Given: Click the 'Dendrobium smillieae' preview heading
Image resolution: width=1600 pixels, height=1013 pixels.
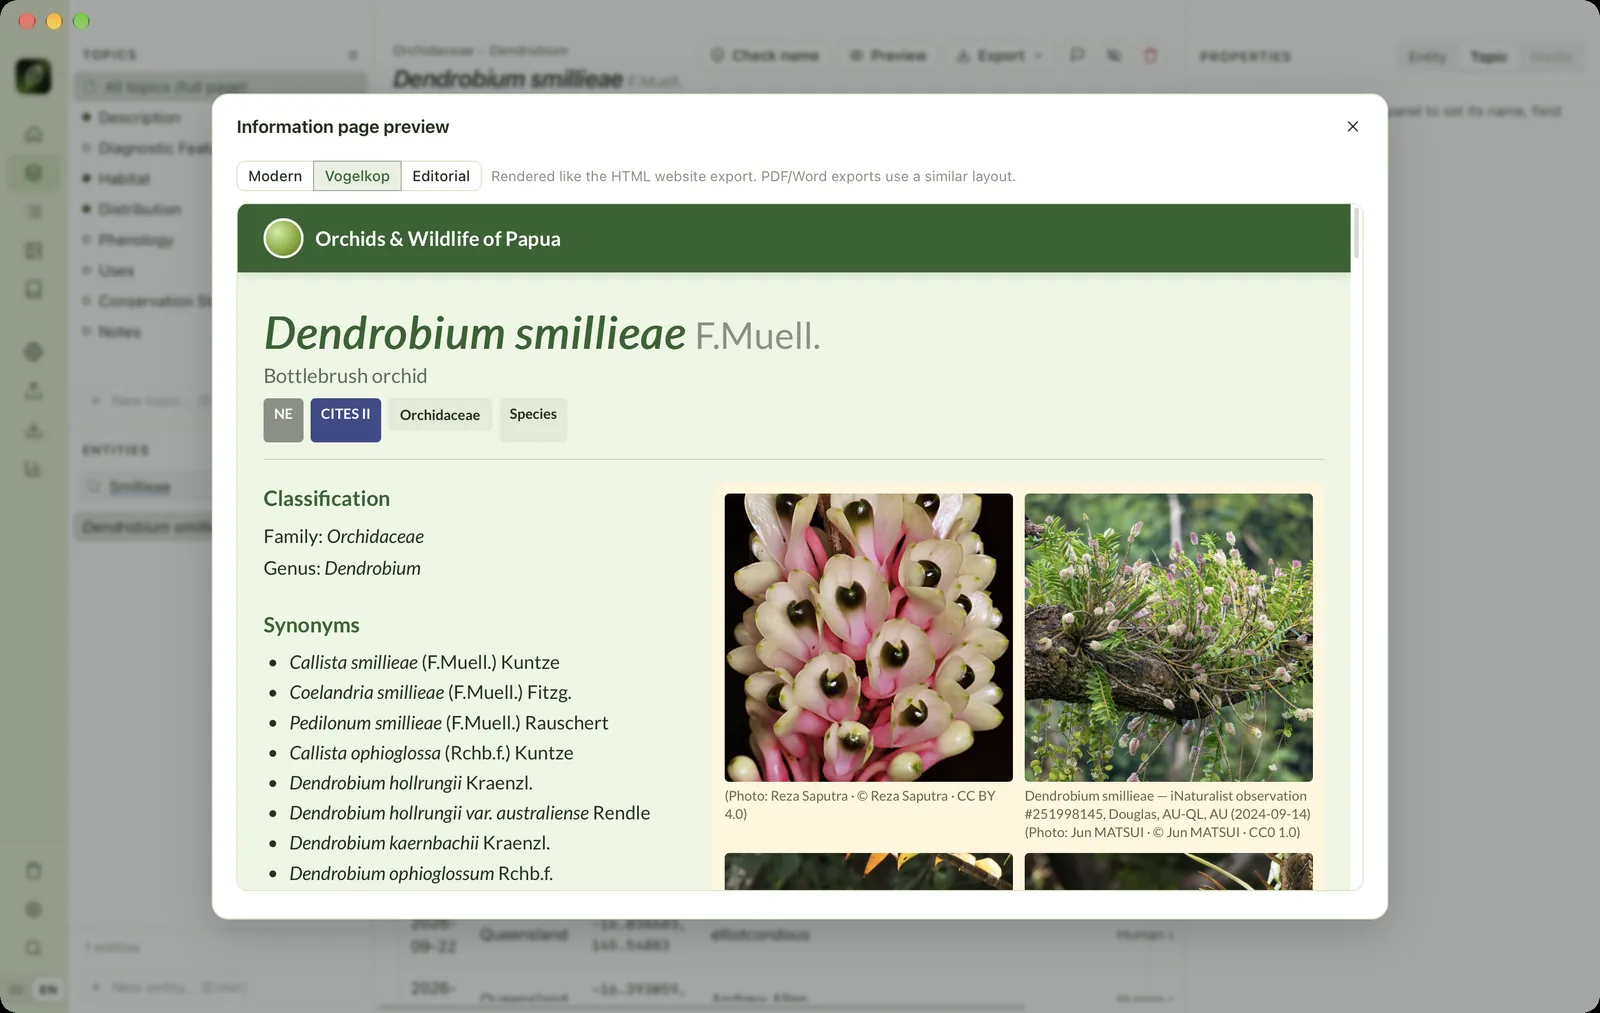Looking at the screenshot, I should point(475,333).
